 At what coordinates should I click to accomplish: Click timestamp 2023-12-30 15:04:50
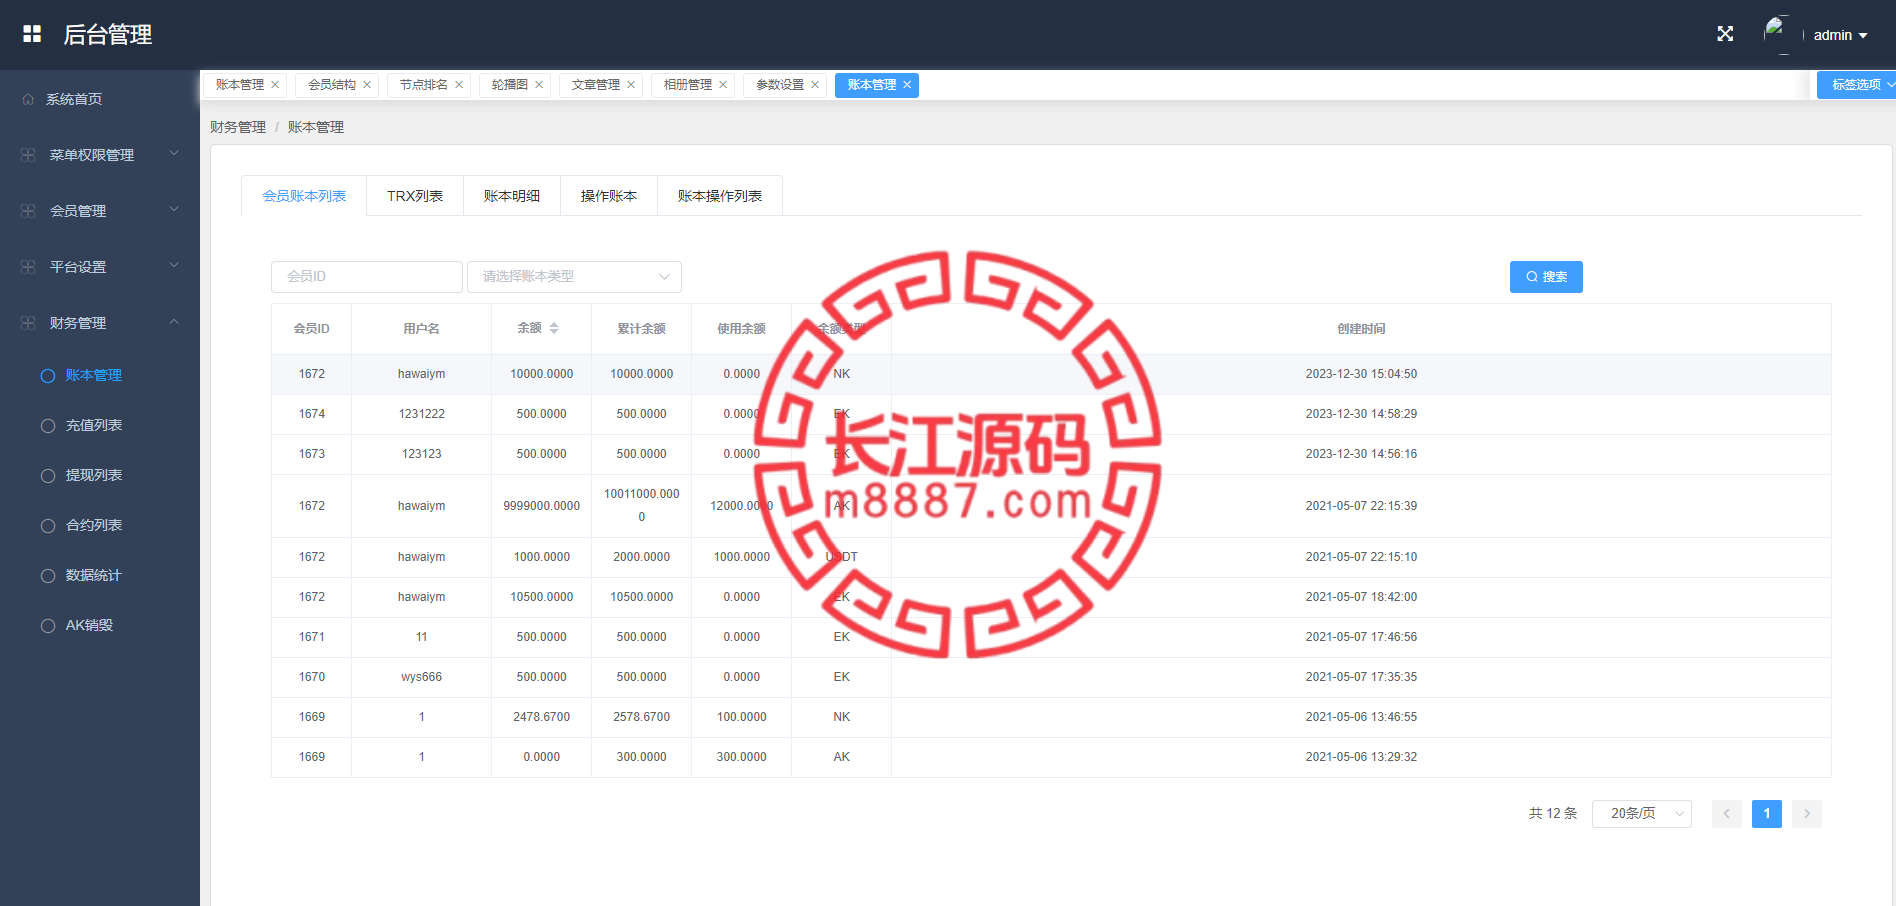coord(1361,374)
